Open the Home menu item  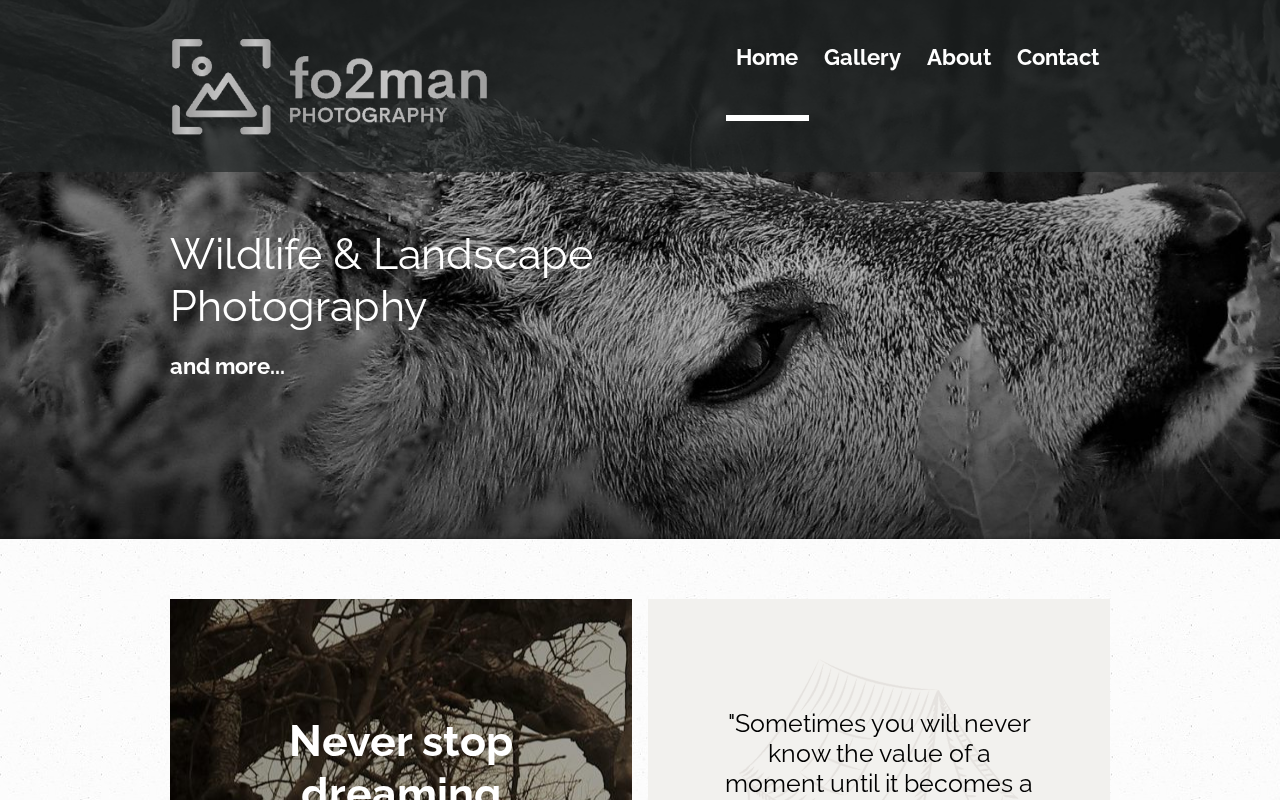click(x=767, y=57)
